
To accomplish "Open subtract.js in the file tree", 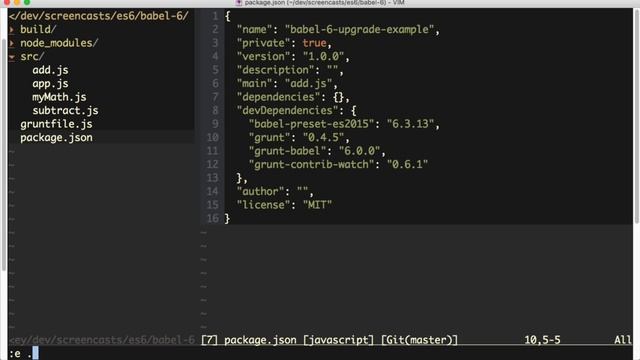I will [x=65, y=111].
